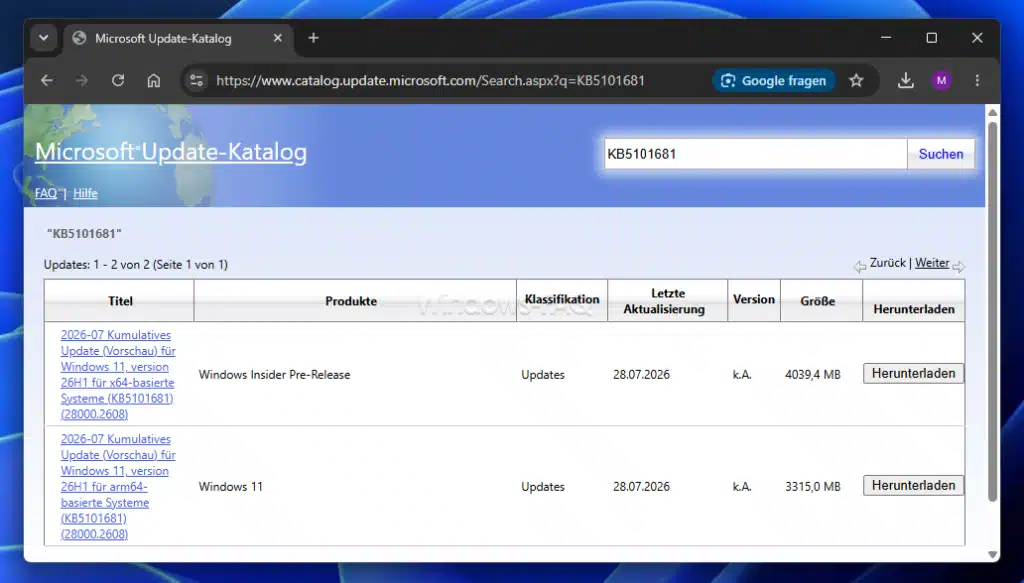Go back using the browser back arrow

pos(46,80)
